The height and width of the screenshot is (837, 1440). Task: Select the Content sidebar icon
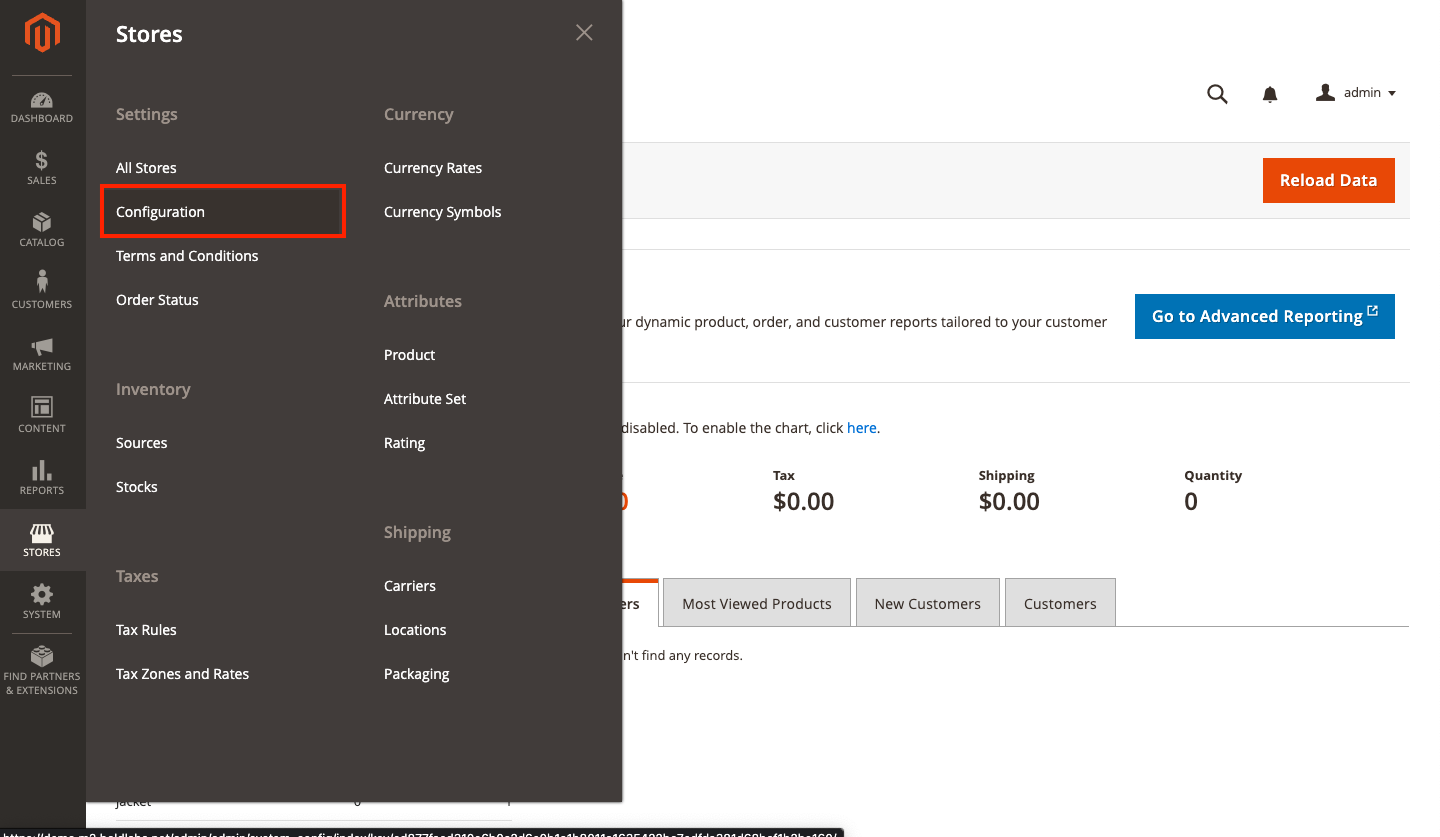point(42,414)
